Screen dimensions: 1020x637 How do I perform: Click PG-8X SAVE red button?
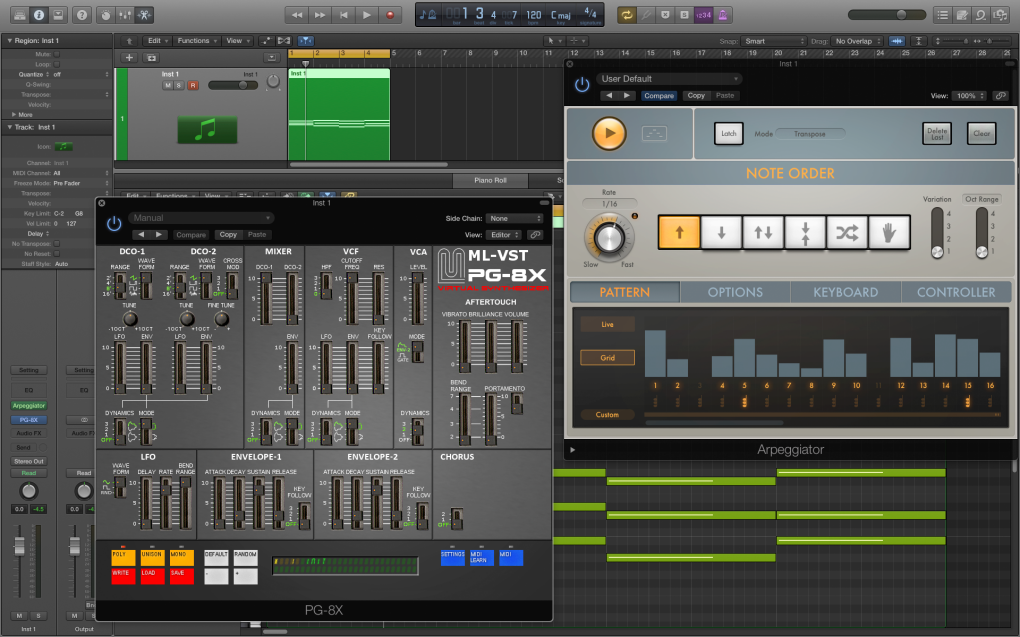click(x=181, y=576)
